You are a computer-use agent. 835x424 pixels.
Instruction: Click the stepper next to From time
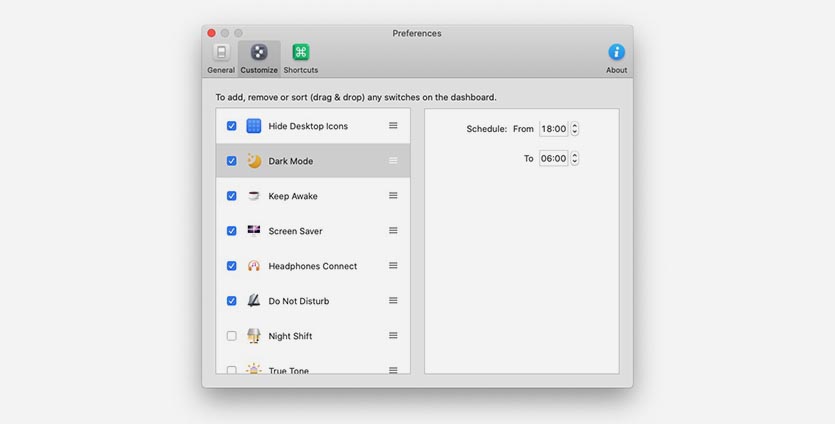575,129
